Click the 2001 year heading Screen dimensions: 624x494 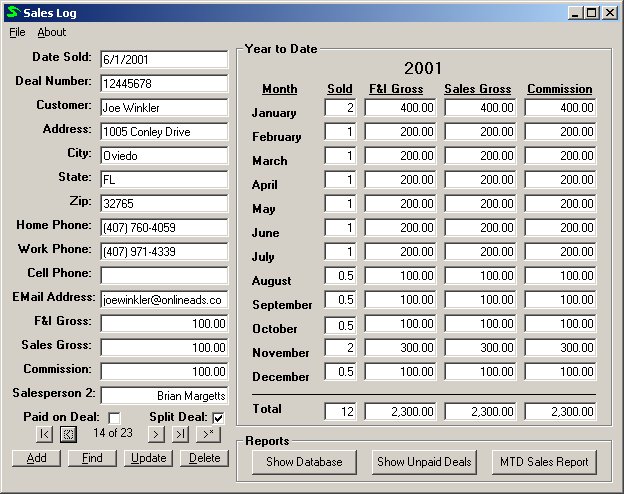[x=423, y=68]
